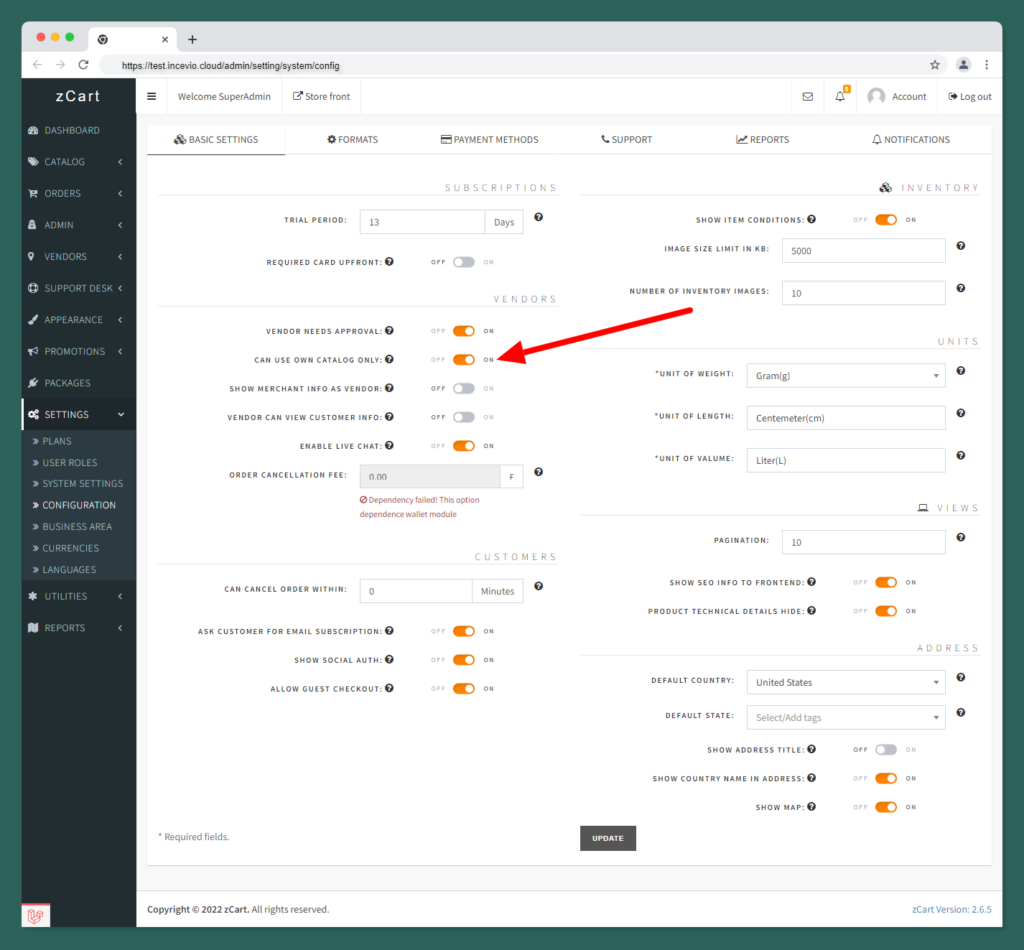Click the Update button
Screen dimensions: 1024x950
click(x=607, y=838)
